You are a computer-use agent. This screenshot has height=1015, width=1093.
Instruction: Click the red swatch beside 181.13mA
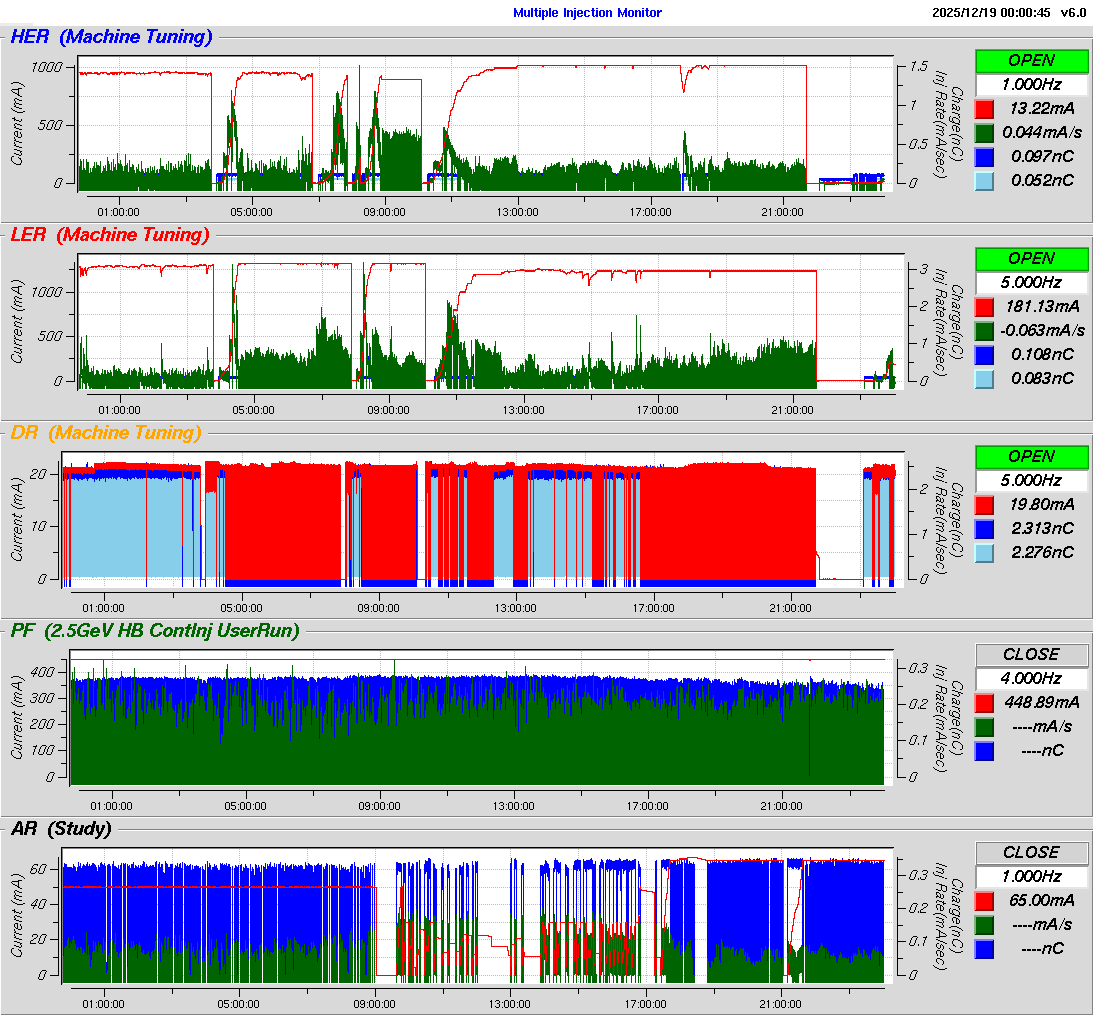coord(984,307)
